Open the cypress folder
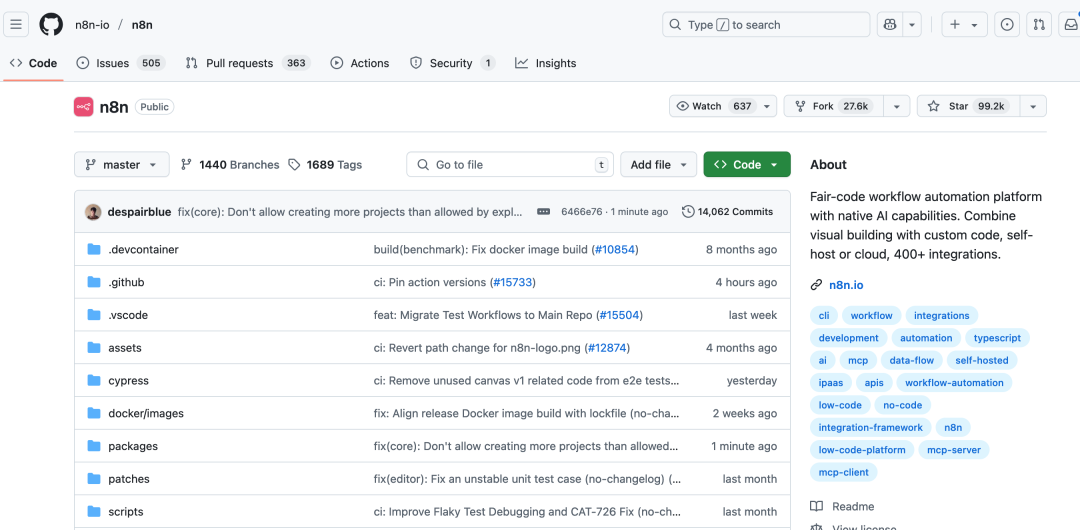1080x530 pixels. tap(128, 380)
